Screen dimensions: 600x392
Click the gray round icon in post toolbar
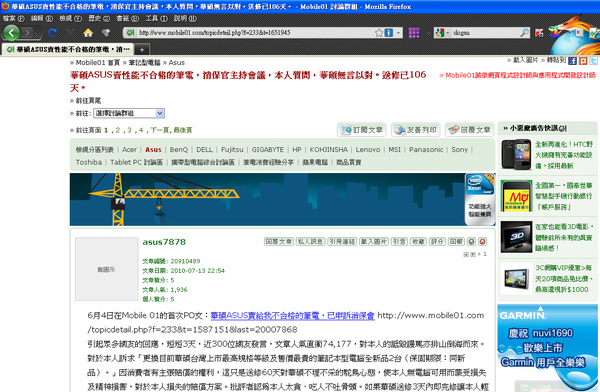(471, 242)
